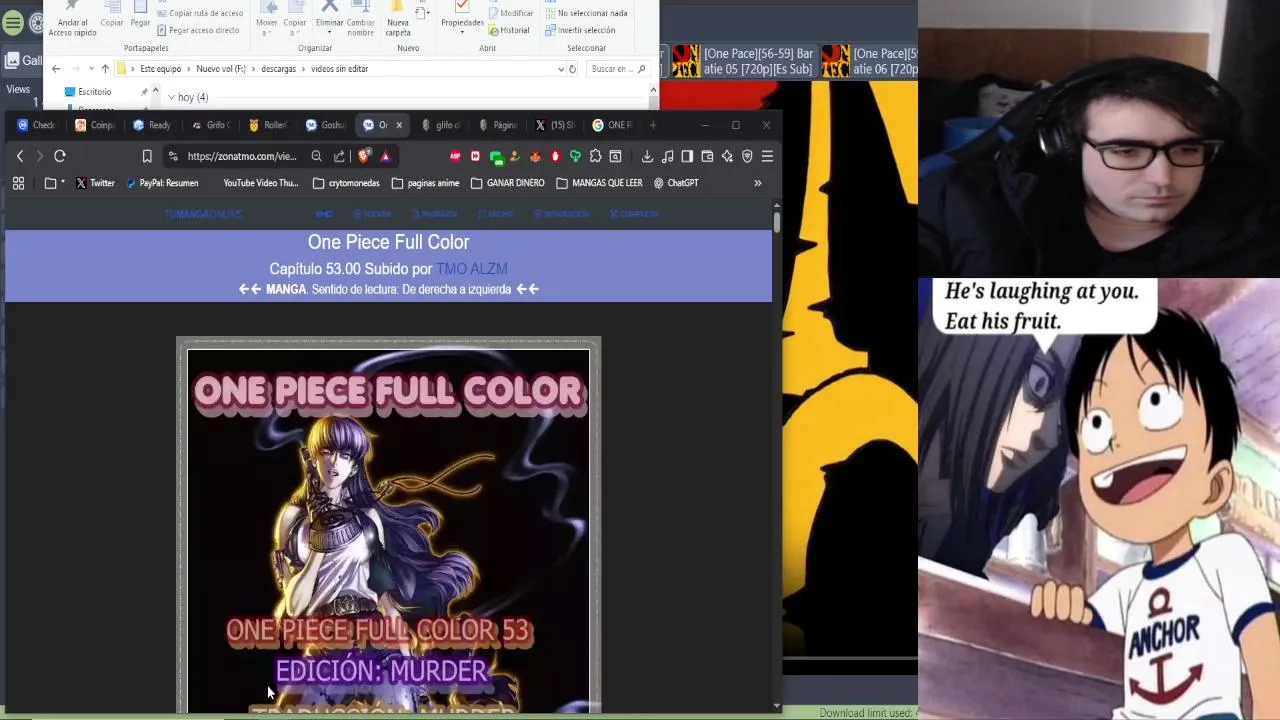
Task: Open the ChatGPT bookmark
Action: click(676, 183)
